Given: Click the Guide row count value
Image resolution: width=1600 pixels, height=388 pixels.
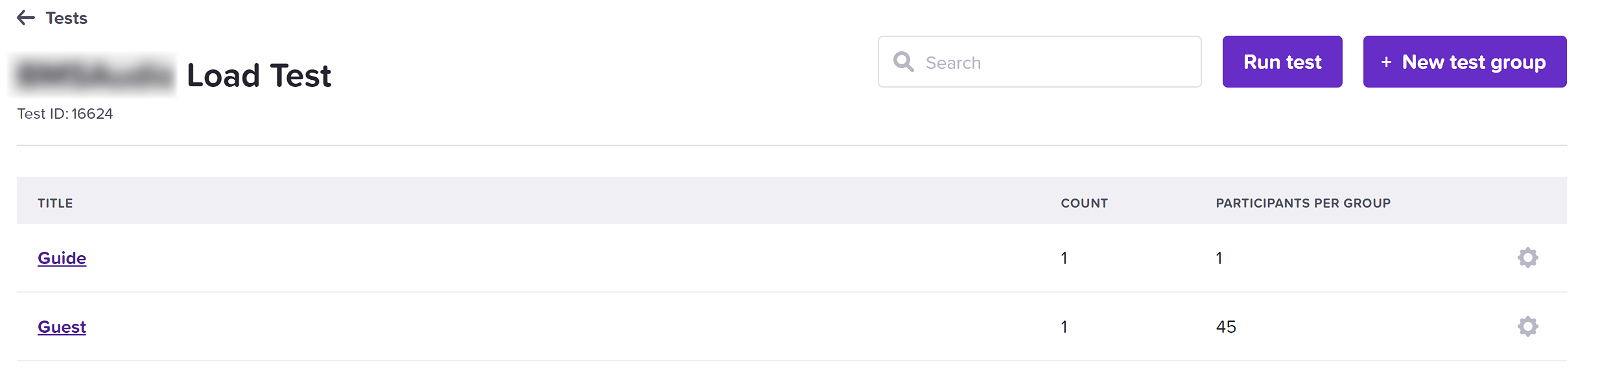Looking at the screenshot, I should (x=1064, y=258).
